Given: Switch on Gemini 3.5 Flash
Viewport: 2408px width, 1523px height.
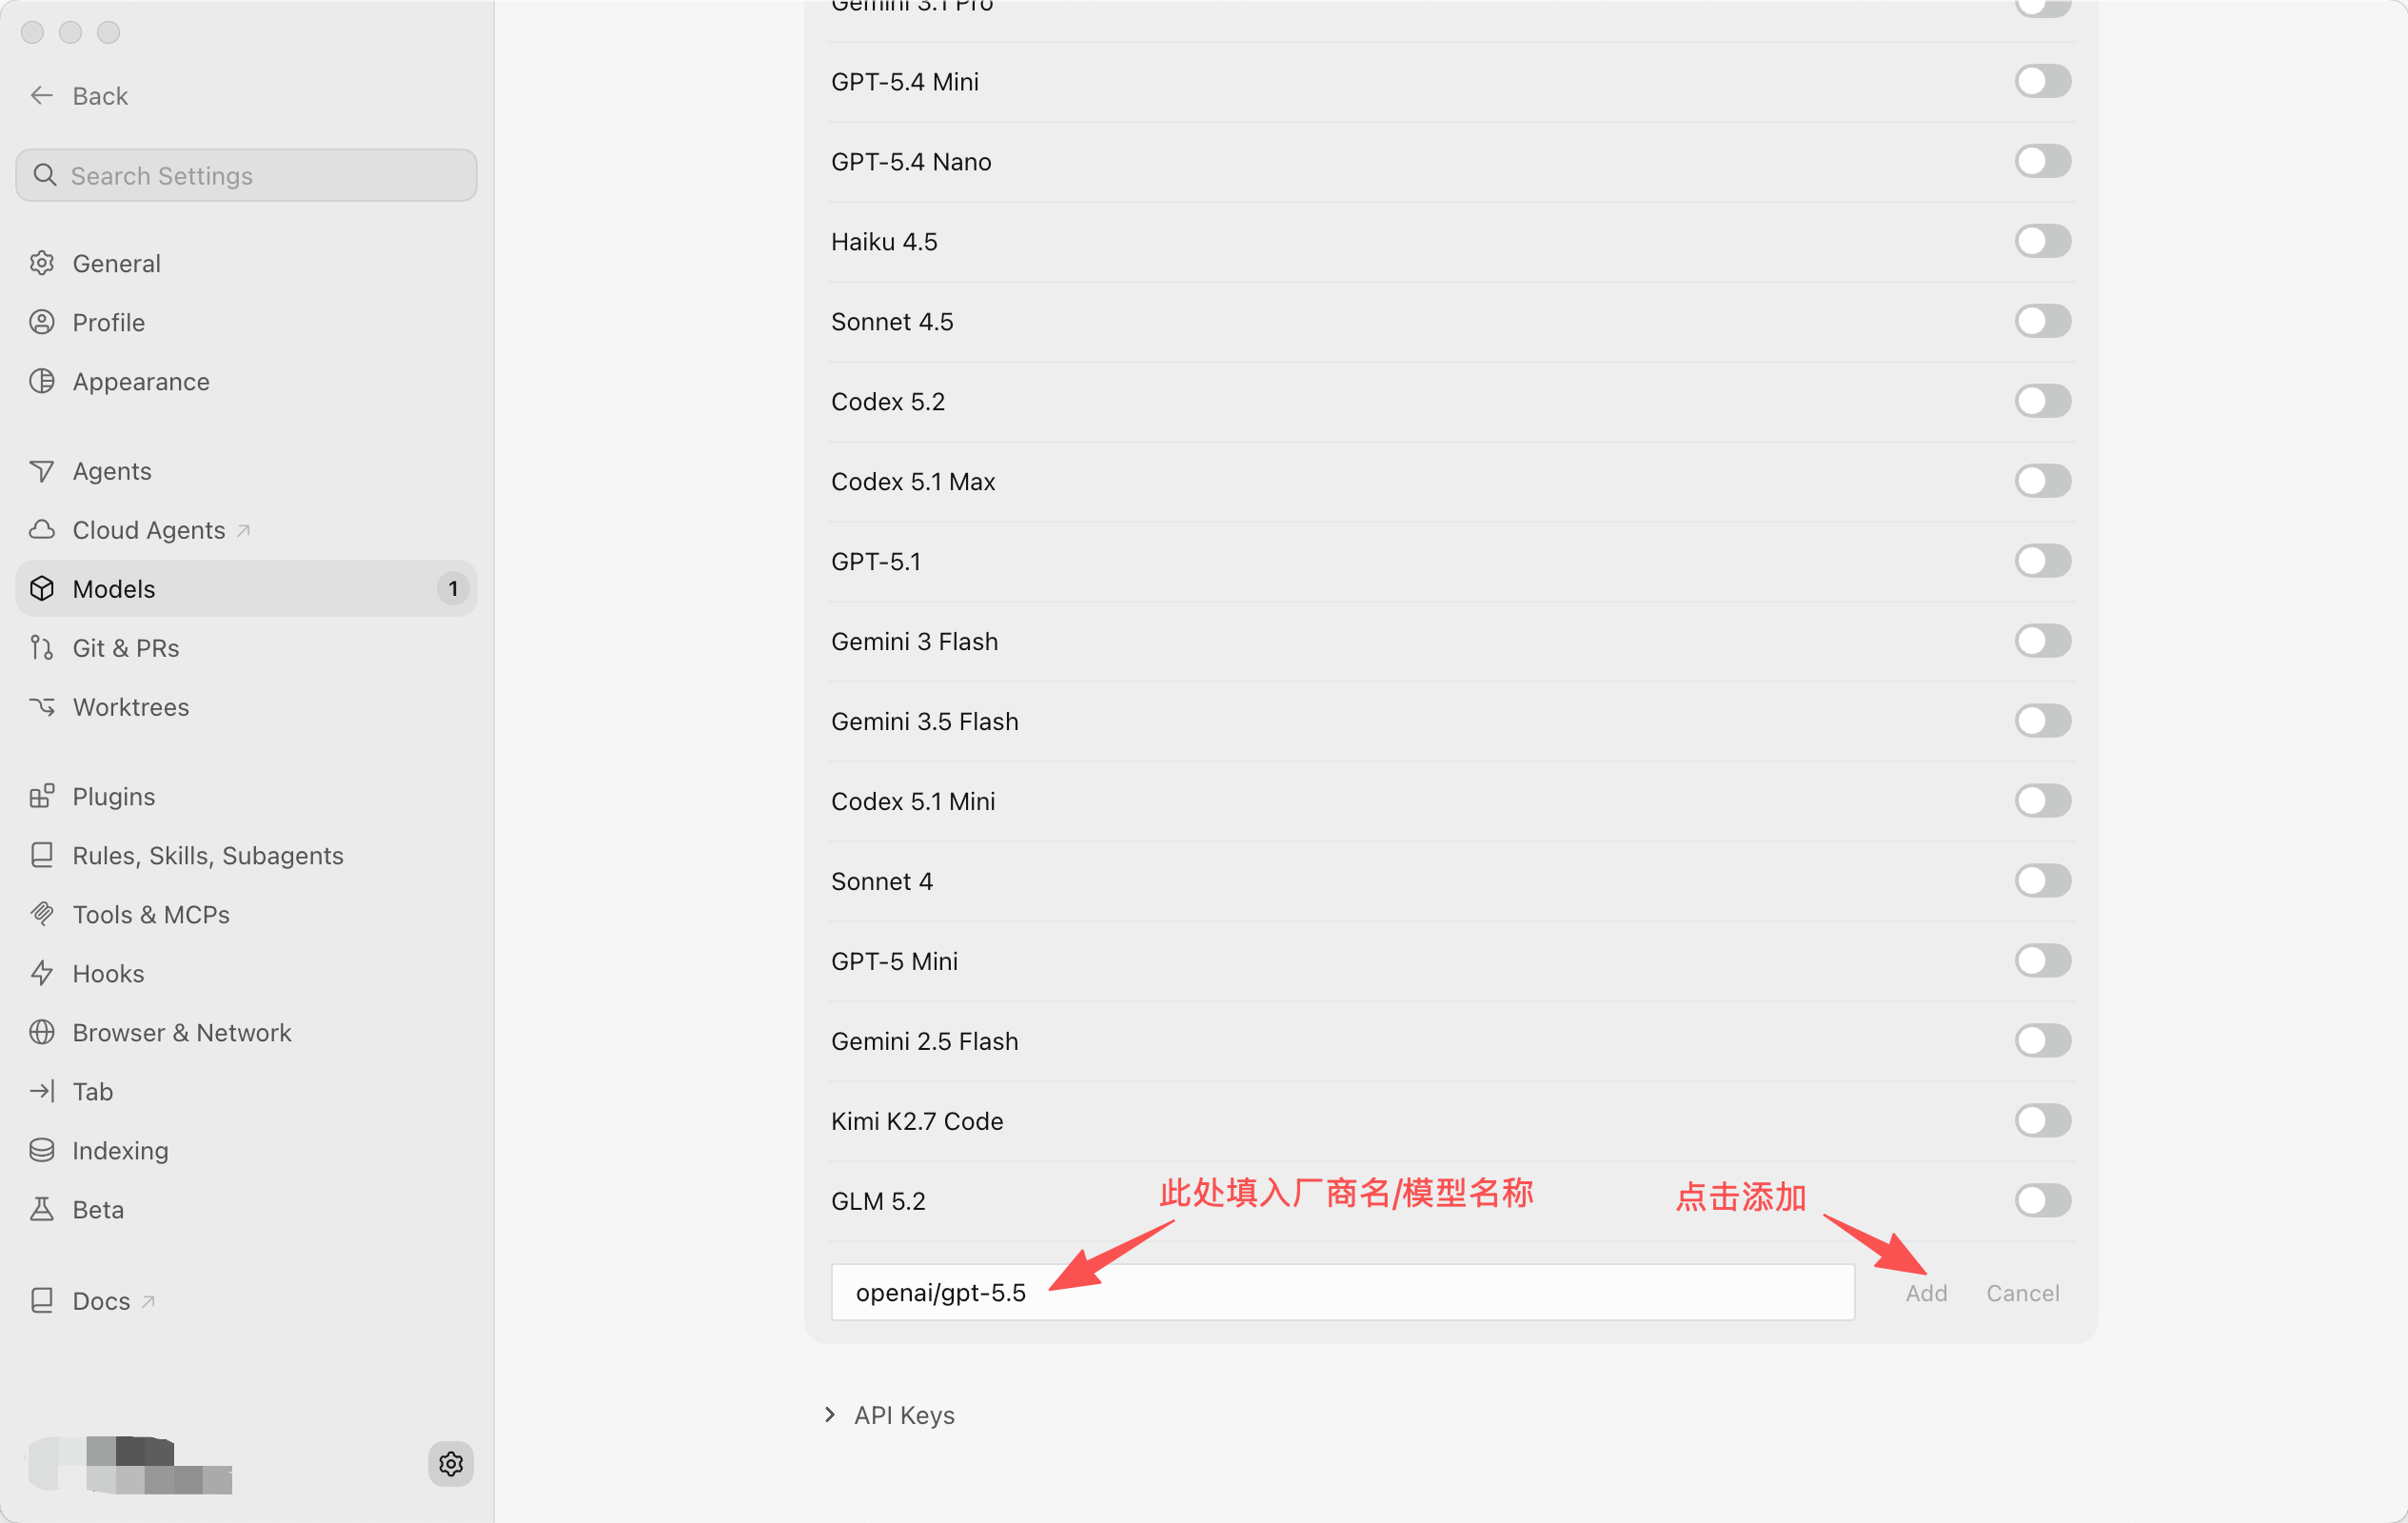Looking at the screenshot, I should click(2042, 721).
